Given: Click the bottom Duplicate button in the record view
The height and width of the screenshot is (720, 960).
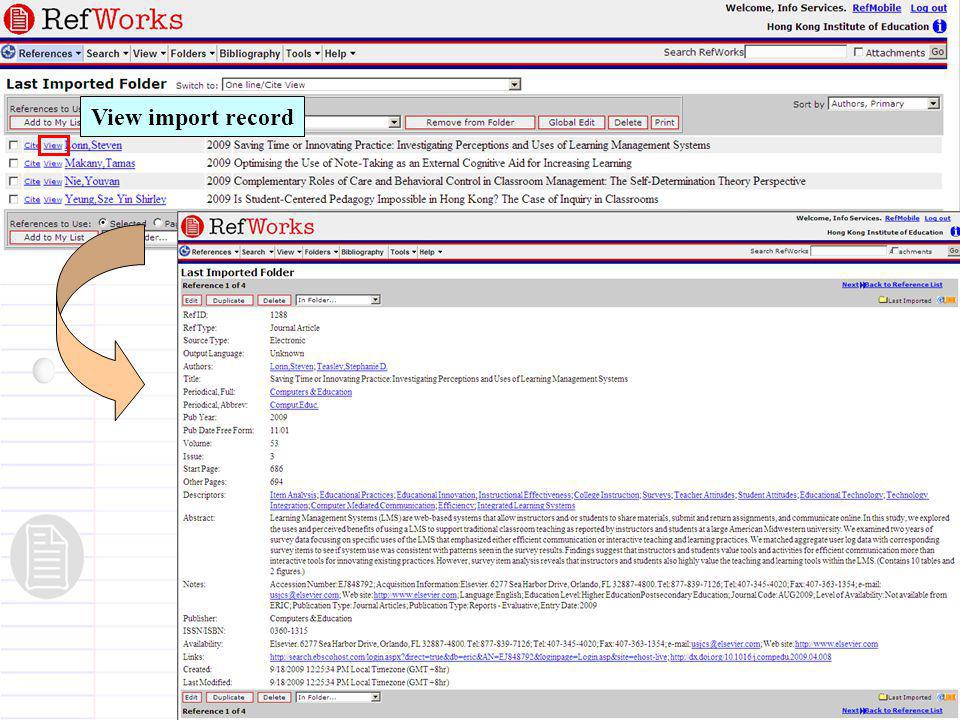Looking at the screenshot, I should click(x=229, y=697).
